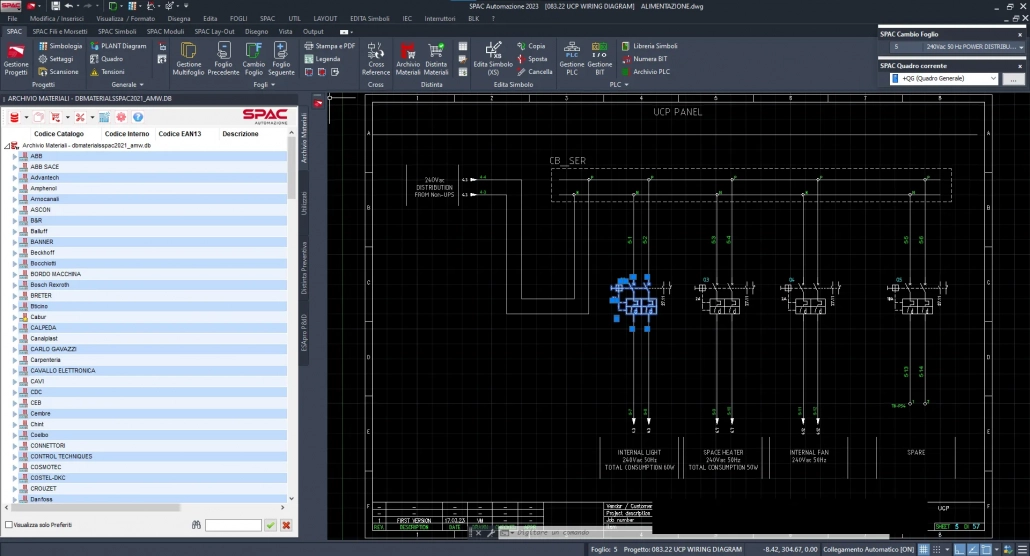Expand the Beckhoff manufacturer tree node
This screenshot has width=1030, height=556.
(x=14, y=253)
